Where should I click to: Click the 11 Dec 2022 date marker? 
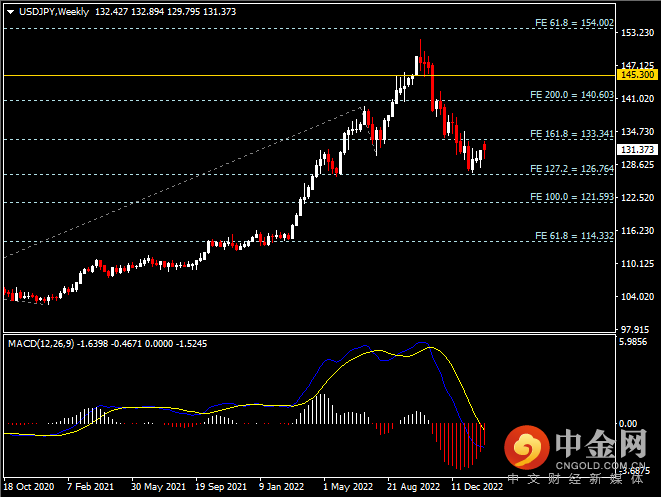tap(476, 486)
